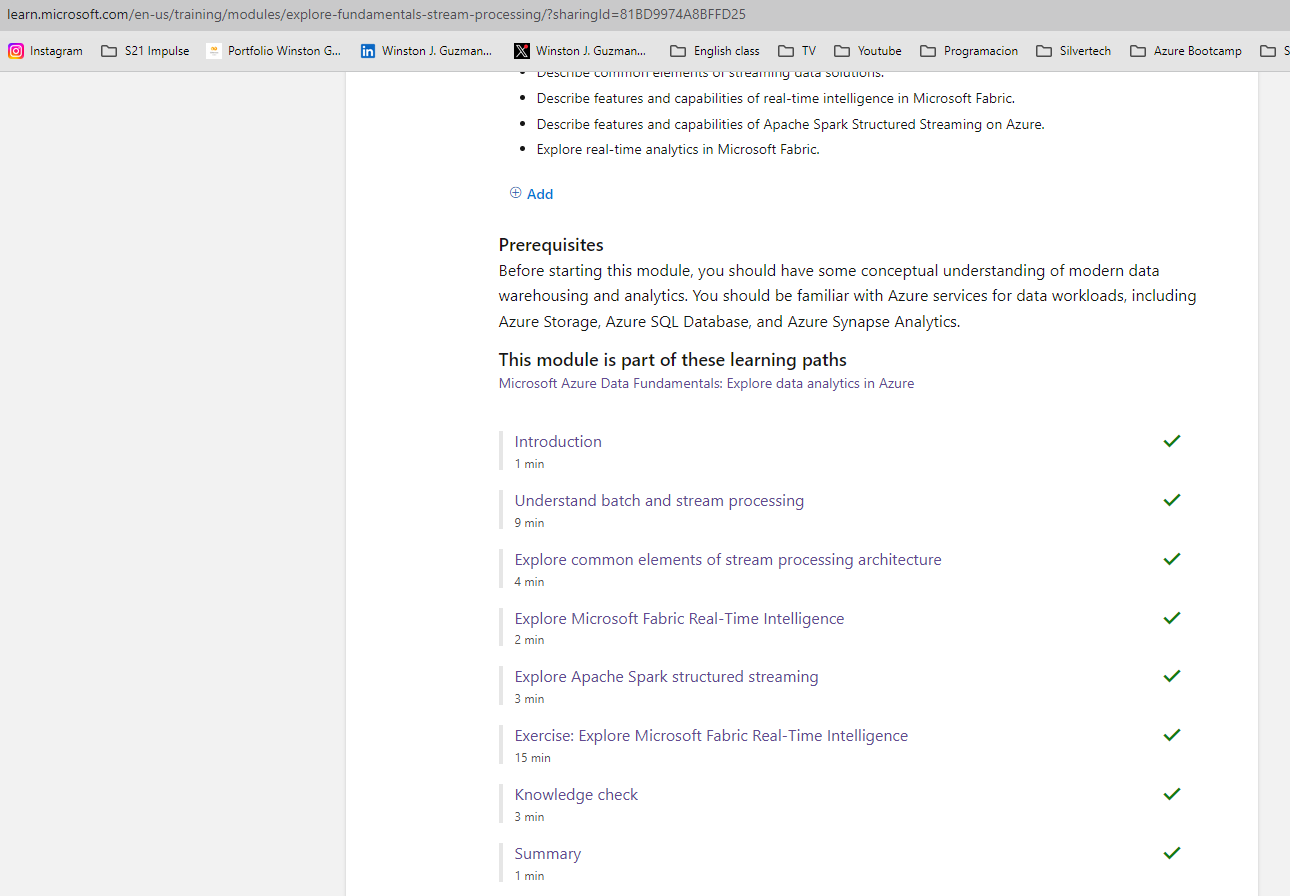Click the Prerequisites heading

(551, 245)
